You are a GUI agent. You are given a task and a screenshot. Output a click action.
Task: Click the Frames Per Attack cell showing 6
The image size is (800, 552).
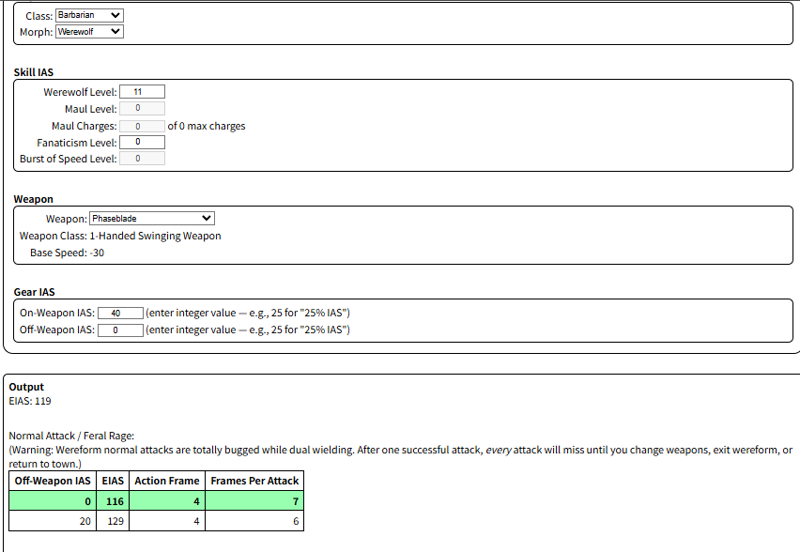tap(255, 521)
